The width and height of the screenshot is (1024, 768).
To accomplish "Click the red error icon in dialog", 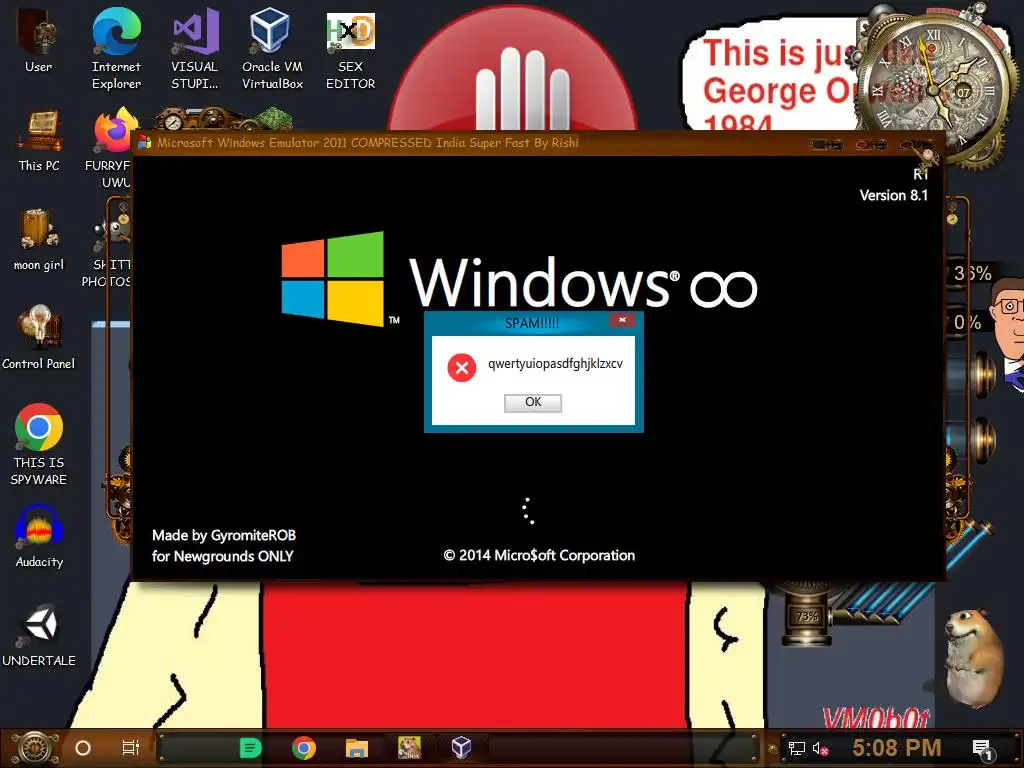I will [462, 368].
